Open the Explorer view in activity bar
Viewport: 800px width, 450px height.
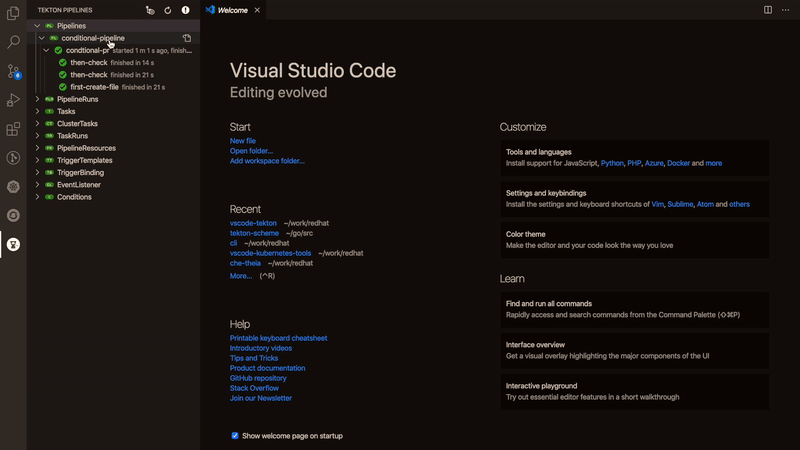tap(13, 13)
